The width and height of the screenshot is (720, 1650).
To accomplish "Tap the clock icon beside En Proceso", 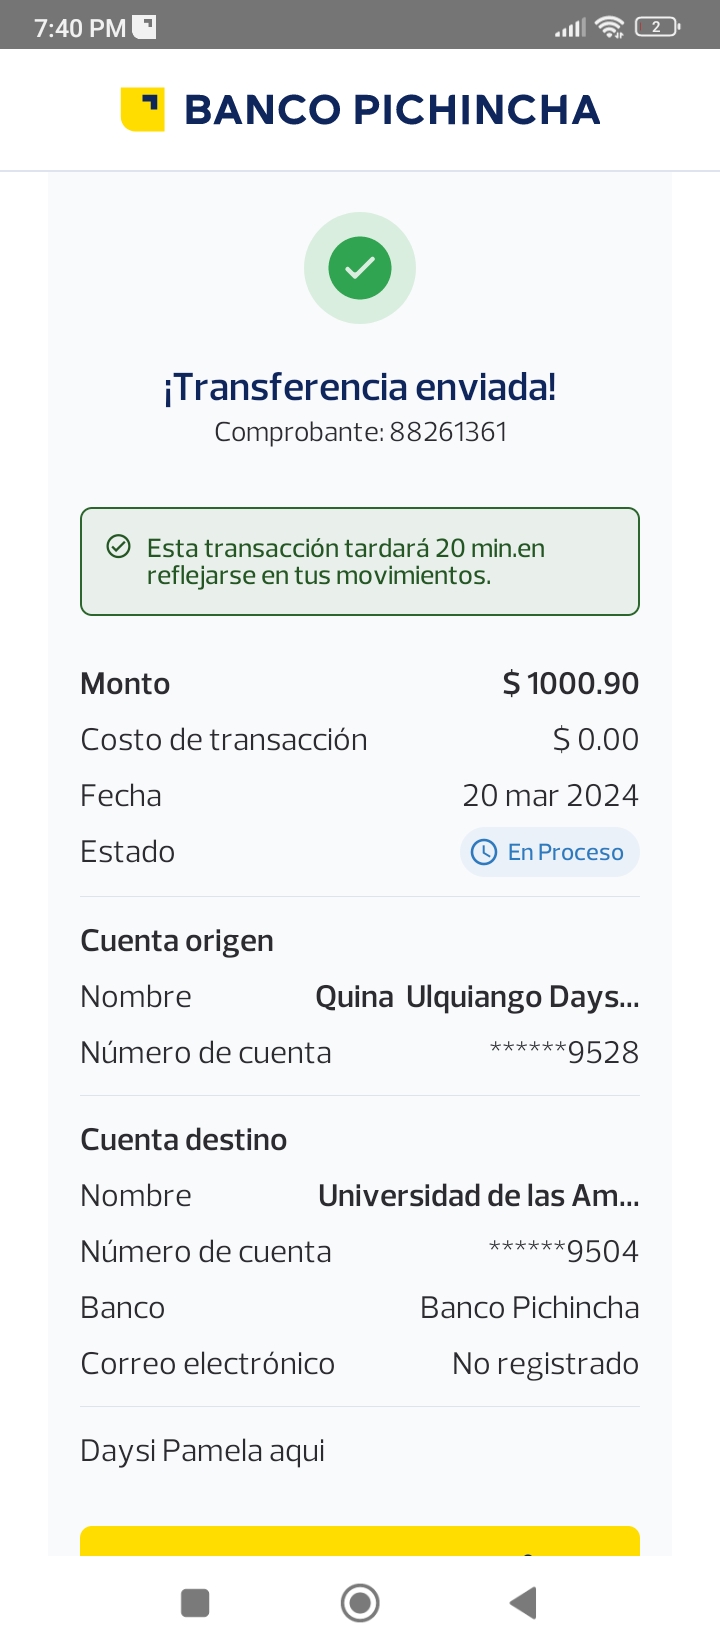I will (x=484, y=852).
